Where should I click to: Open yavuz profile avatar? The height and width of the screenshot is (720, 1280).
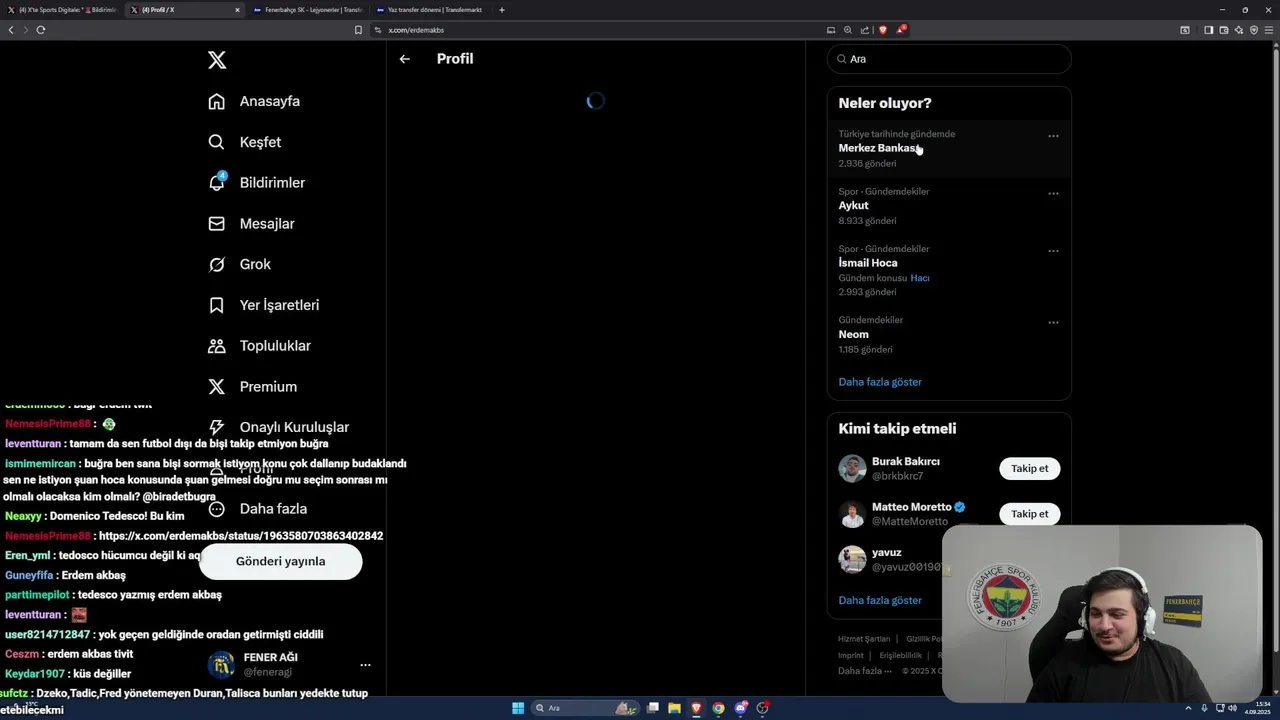pyautogui.click(x=852, y=559)
